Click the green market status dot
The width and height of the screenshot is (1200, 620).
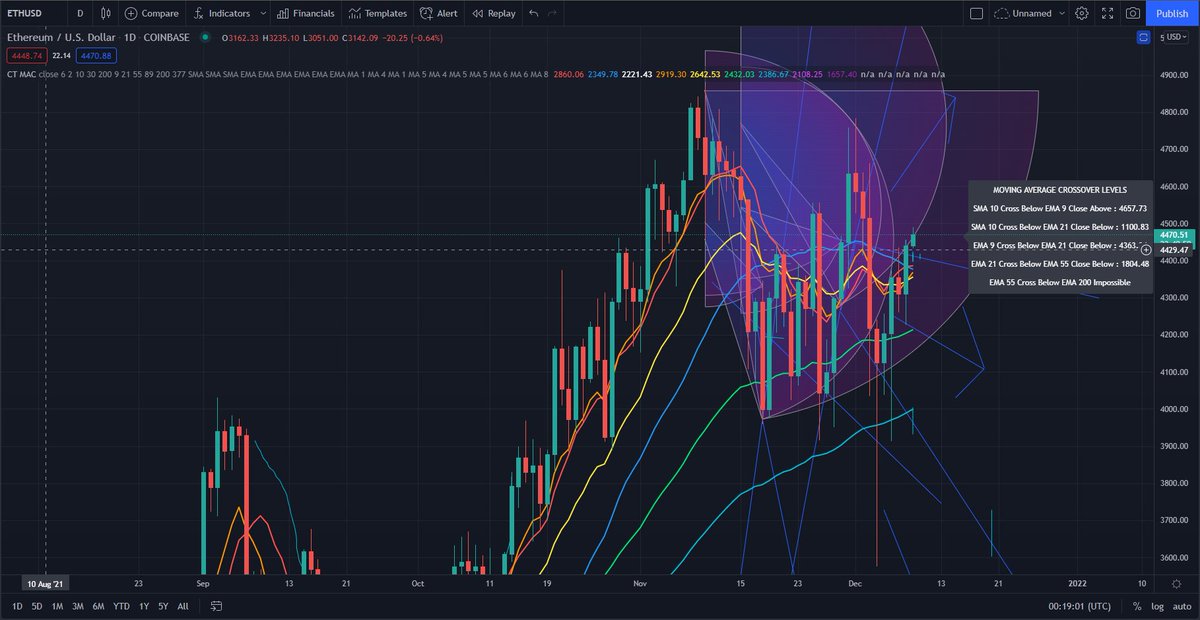pos(205,37)
